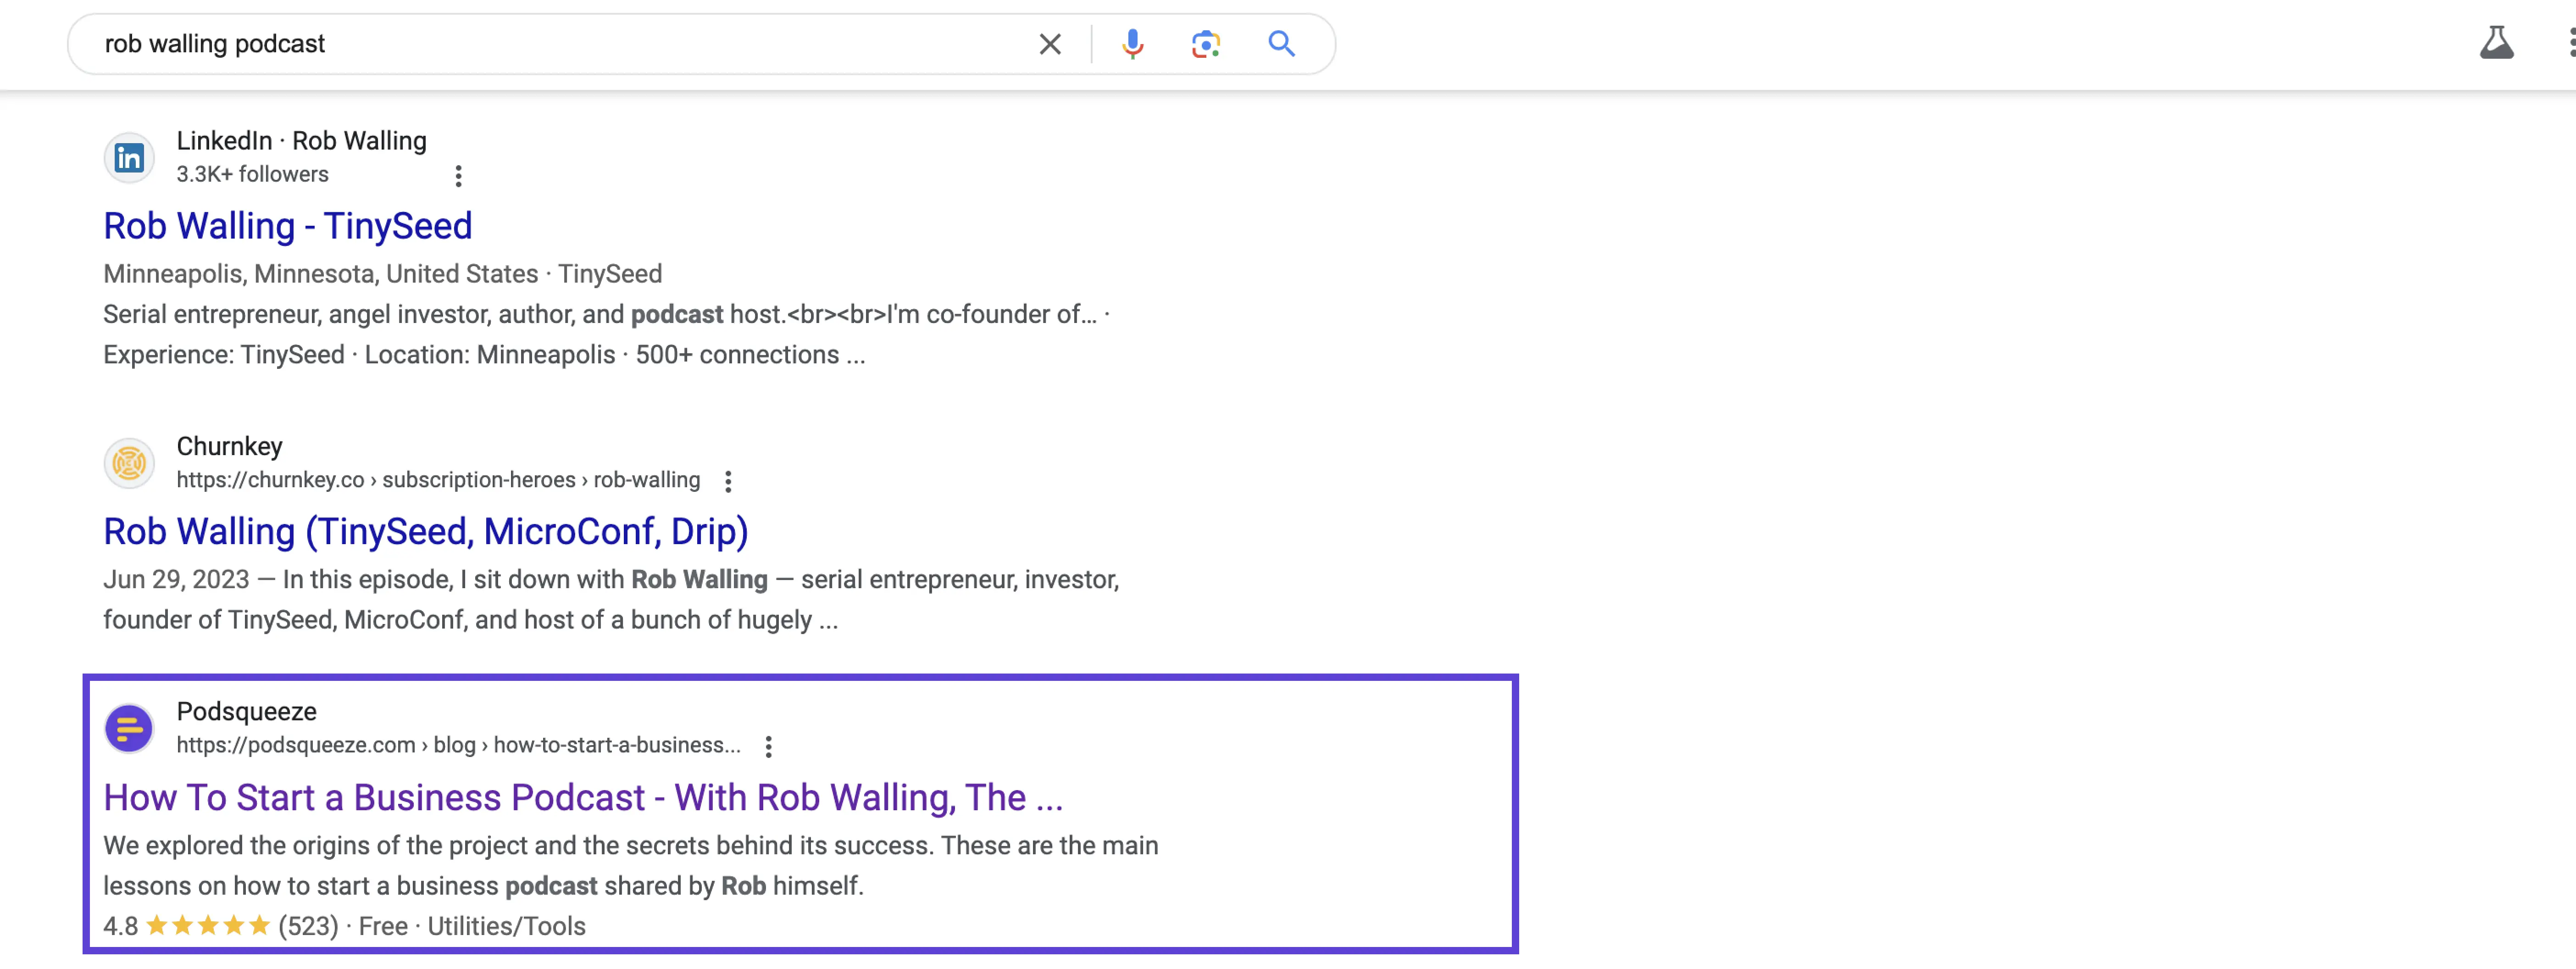The height and width of the screenshot is (969, 2576).
Task: Click the 'LinkedIn · Rob Walling' source name
Action: pos(301,141)
